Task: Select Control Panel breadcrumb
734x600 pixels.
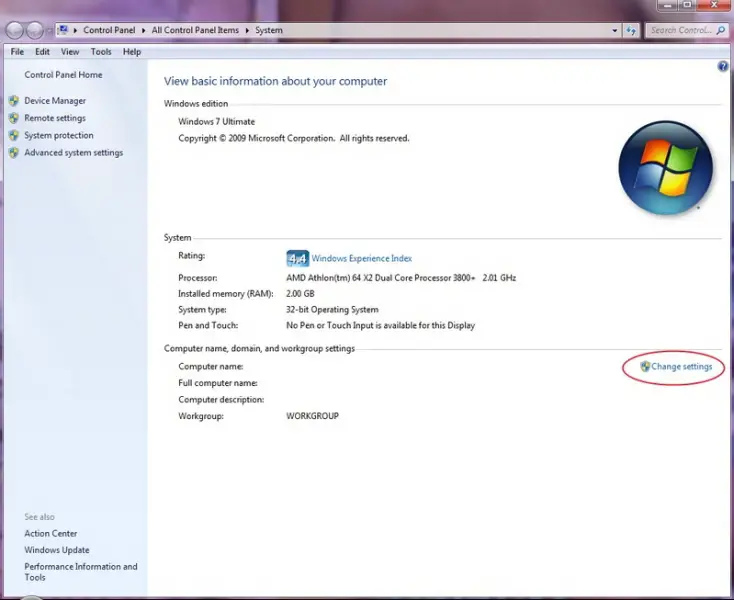Action: click(109, 30)
